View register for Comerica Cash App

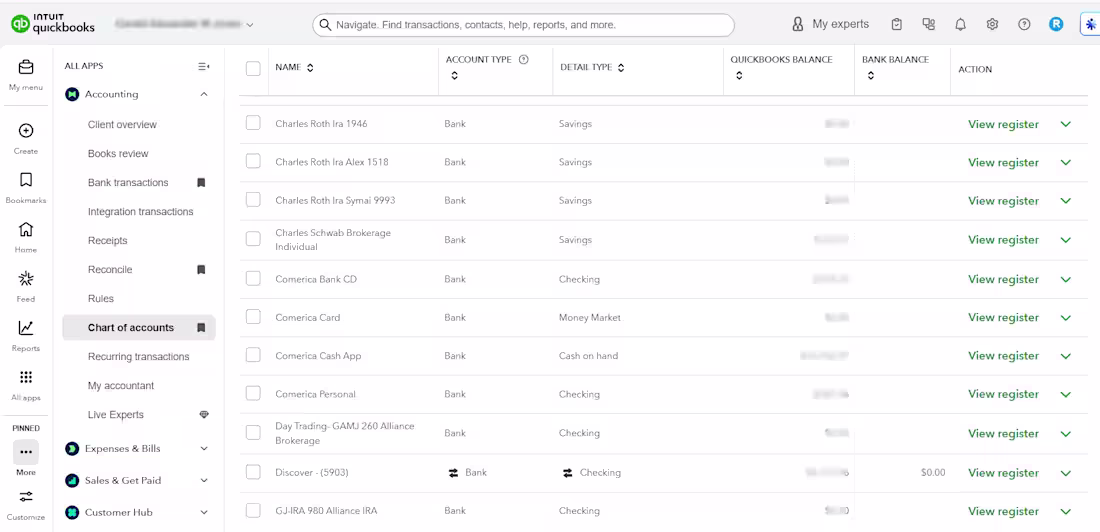1003,356
